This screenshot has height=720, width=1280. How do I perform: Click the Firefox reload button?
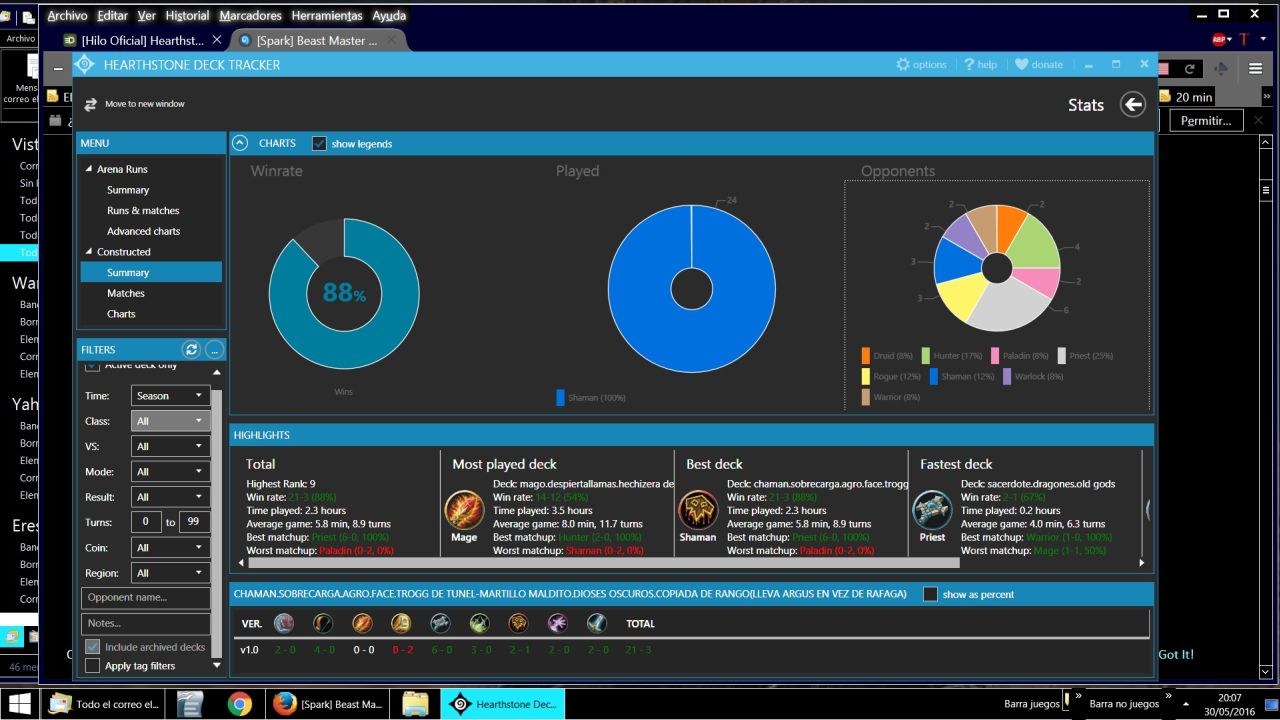1189,68
